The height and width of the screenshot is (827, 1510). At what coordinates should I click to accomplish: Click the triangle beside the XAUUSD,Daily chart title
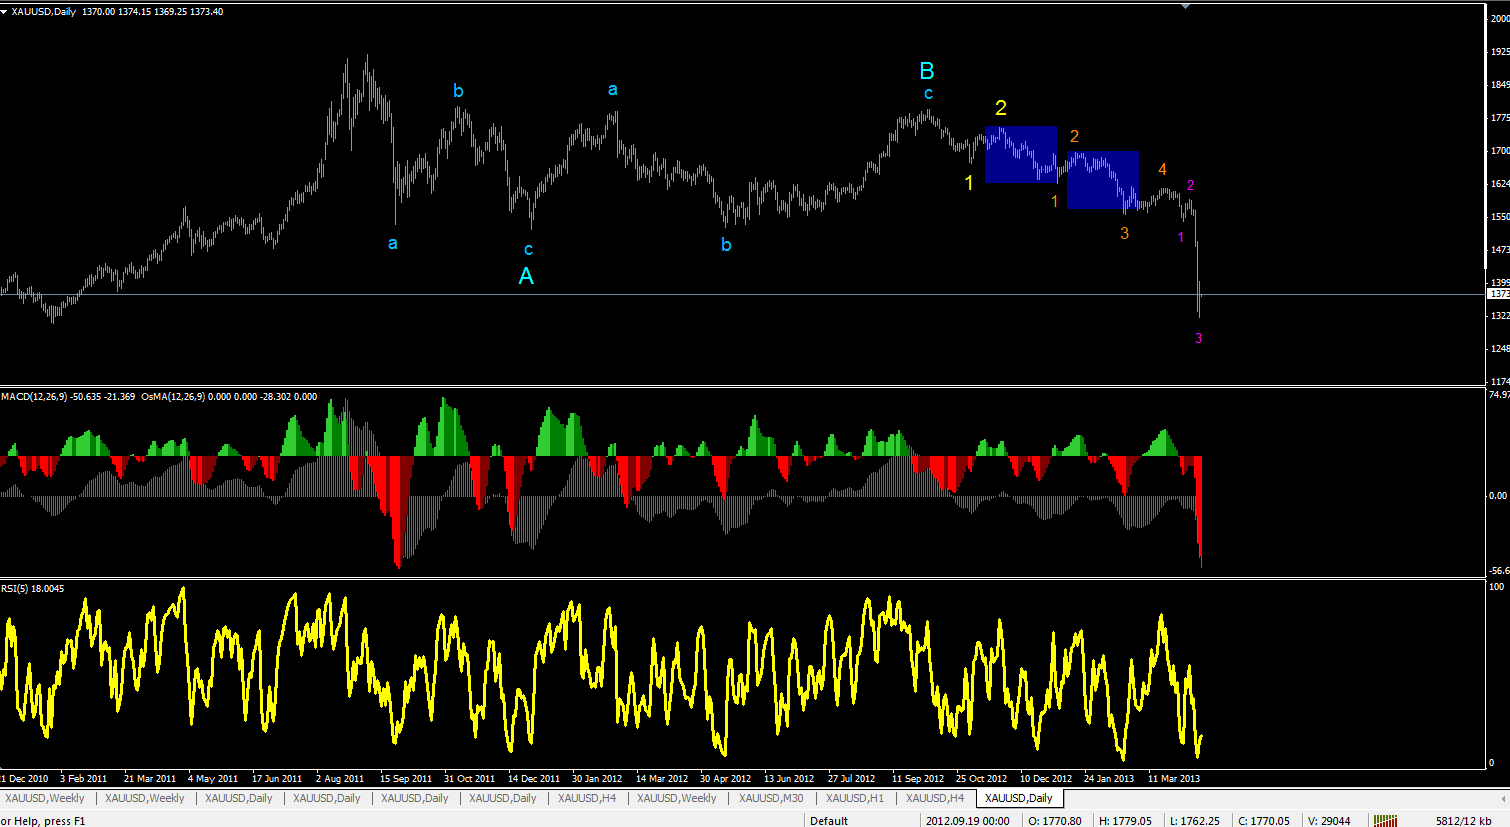(x=5, y=12)
